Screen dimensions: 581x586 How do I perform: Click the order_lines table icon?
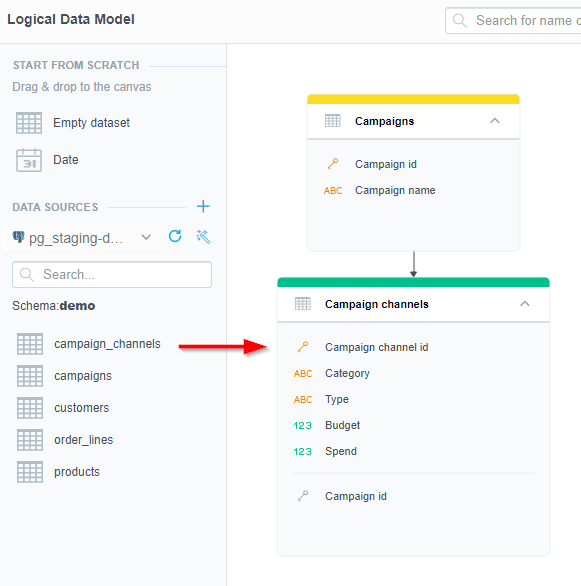point(30,440)
